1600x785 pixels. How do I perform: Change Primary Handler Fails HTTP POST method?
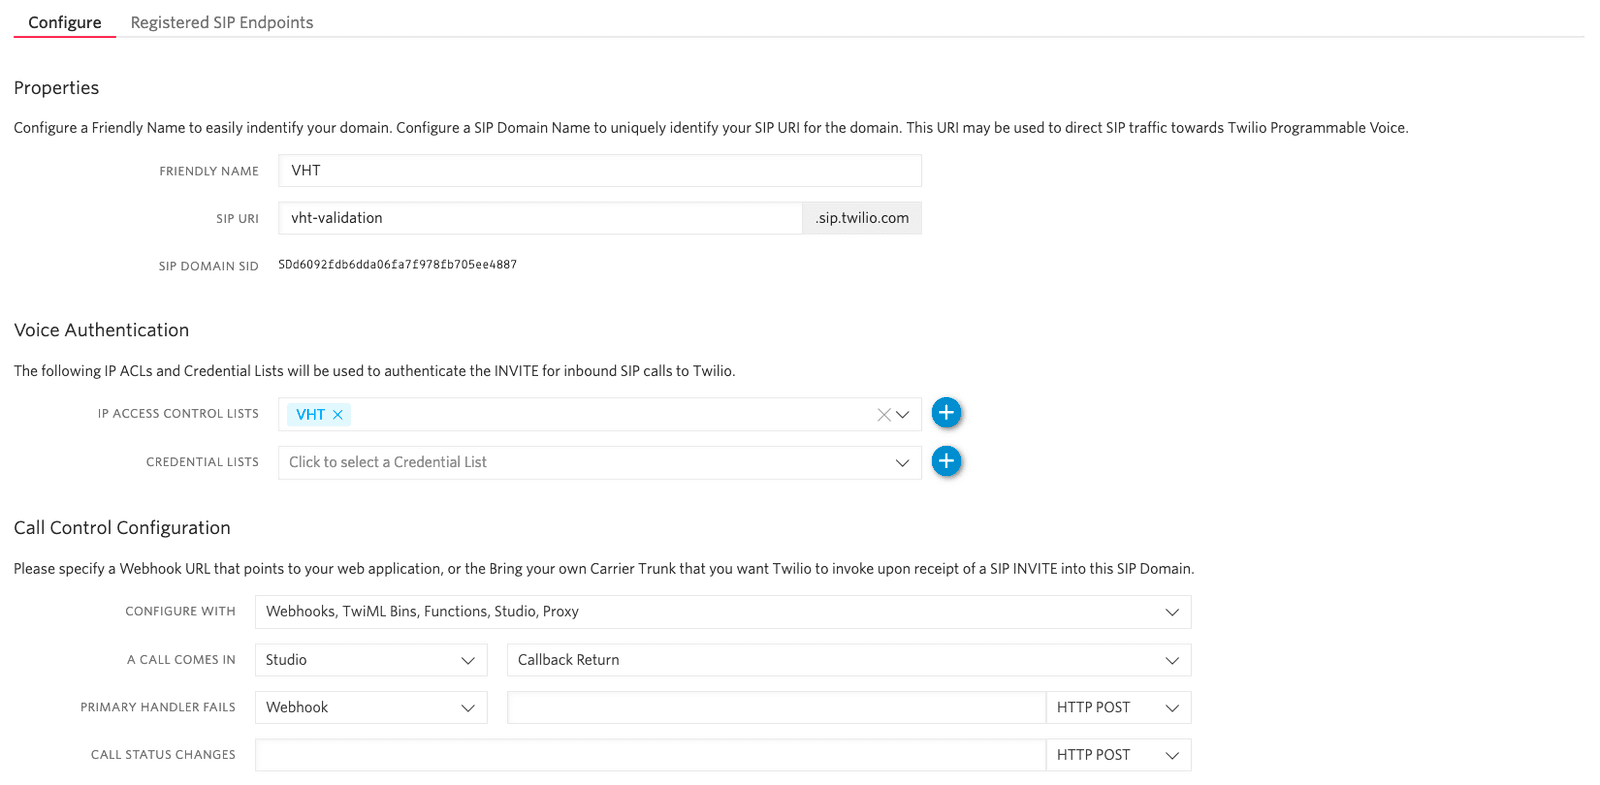(1117, 708)
